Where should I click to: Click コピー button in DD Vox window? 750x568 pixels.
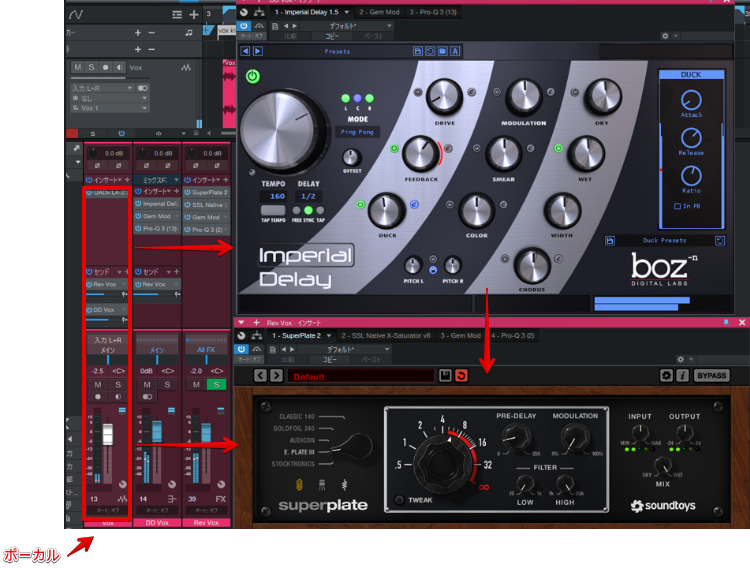pyautogui.click(x=331, y=36)
